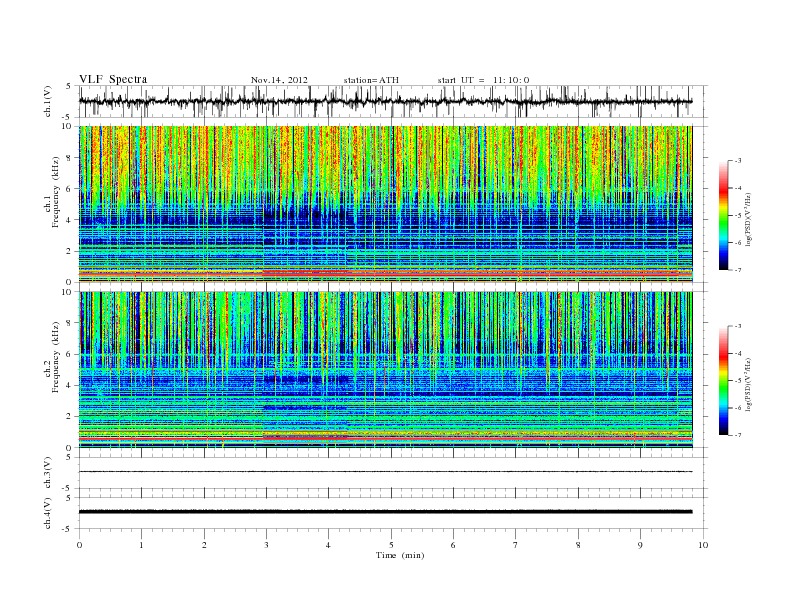Click the ch.2 "Frequency (kHz)" axis label
Screen dimensions: 792x612
[56, 356]
